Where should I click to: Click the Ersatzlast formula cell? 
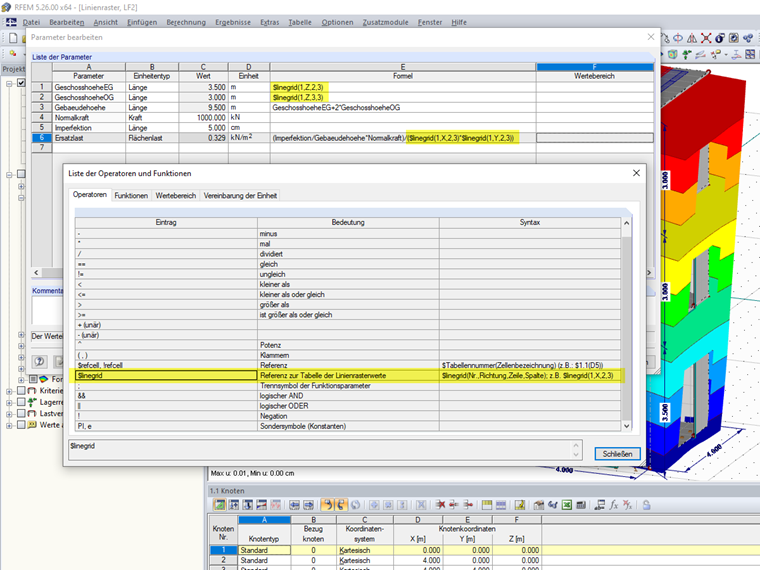pyautogui.click(x=403, y=138)
